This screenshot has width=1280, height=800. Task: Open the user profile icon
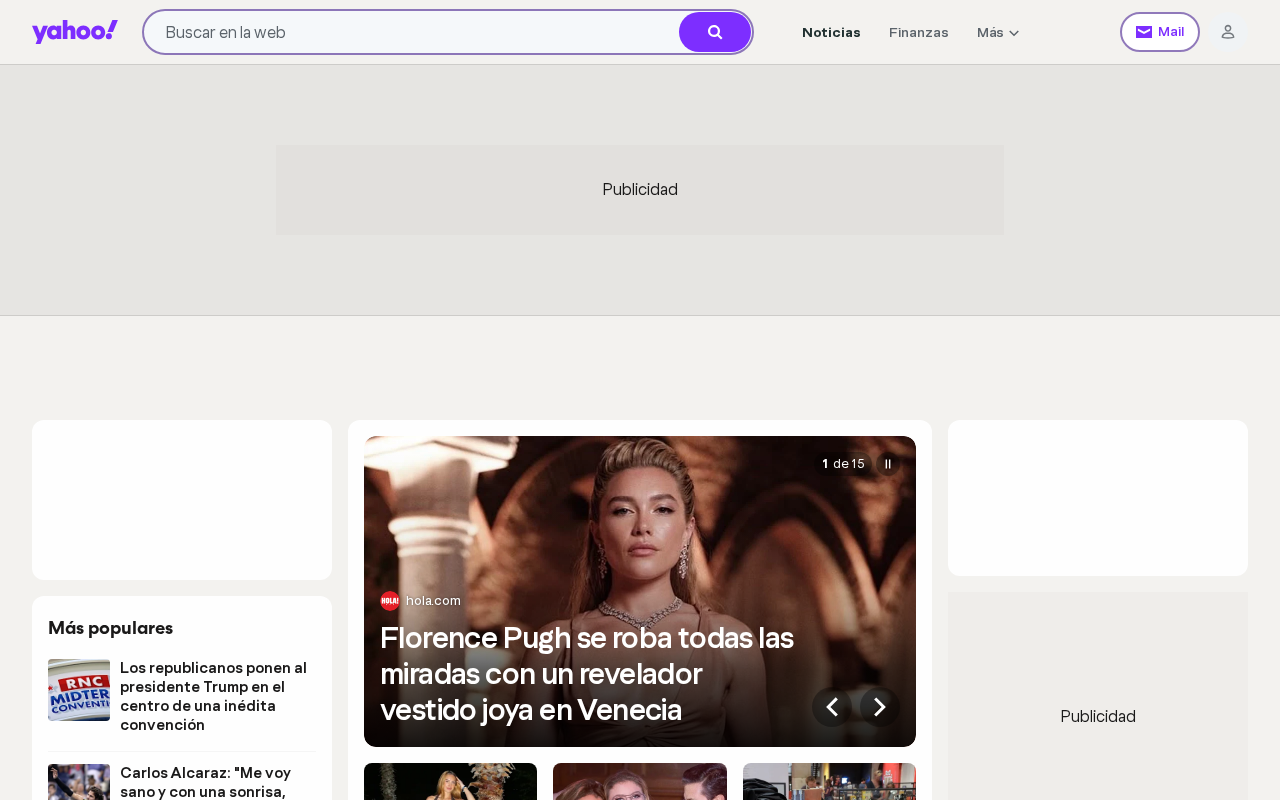point(1228,32)
